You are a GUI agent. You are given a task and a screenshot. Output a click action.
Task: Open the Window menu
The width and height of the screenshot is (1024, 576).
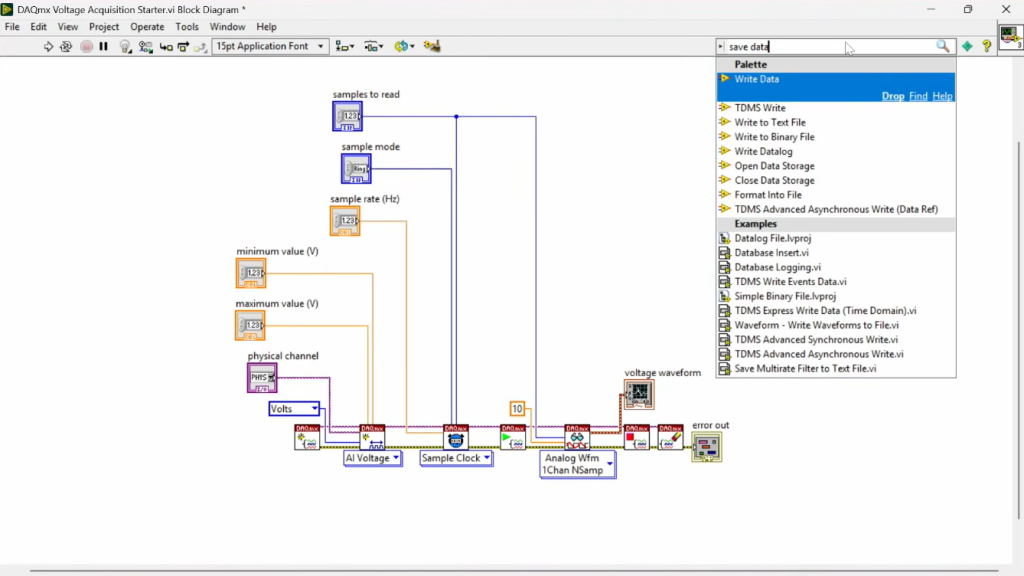(227, 27)
